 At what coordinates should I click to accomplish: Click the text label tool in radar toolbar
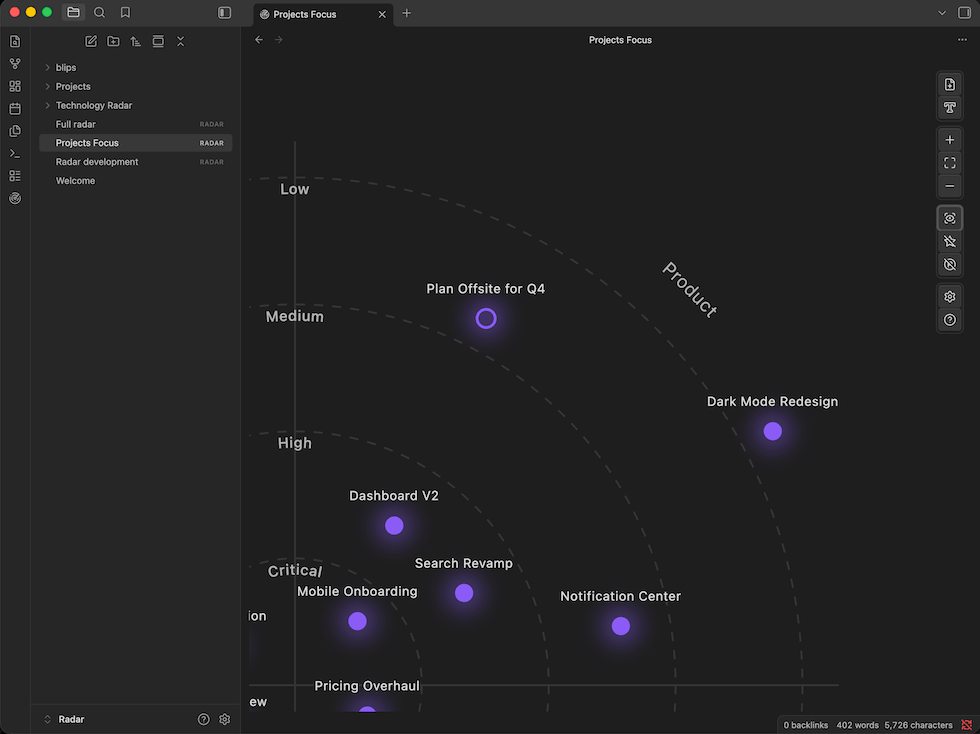pyautogui.click(x=949, y=108)
